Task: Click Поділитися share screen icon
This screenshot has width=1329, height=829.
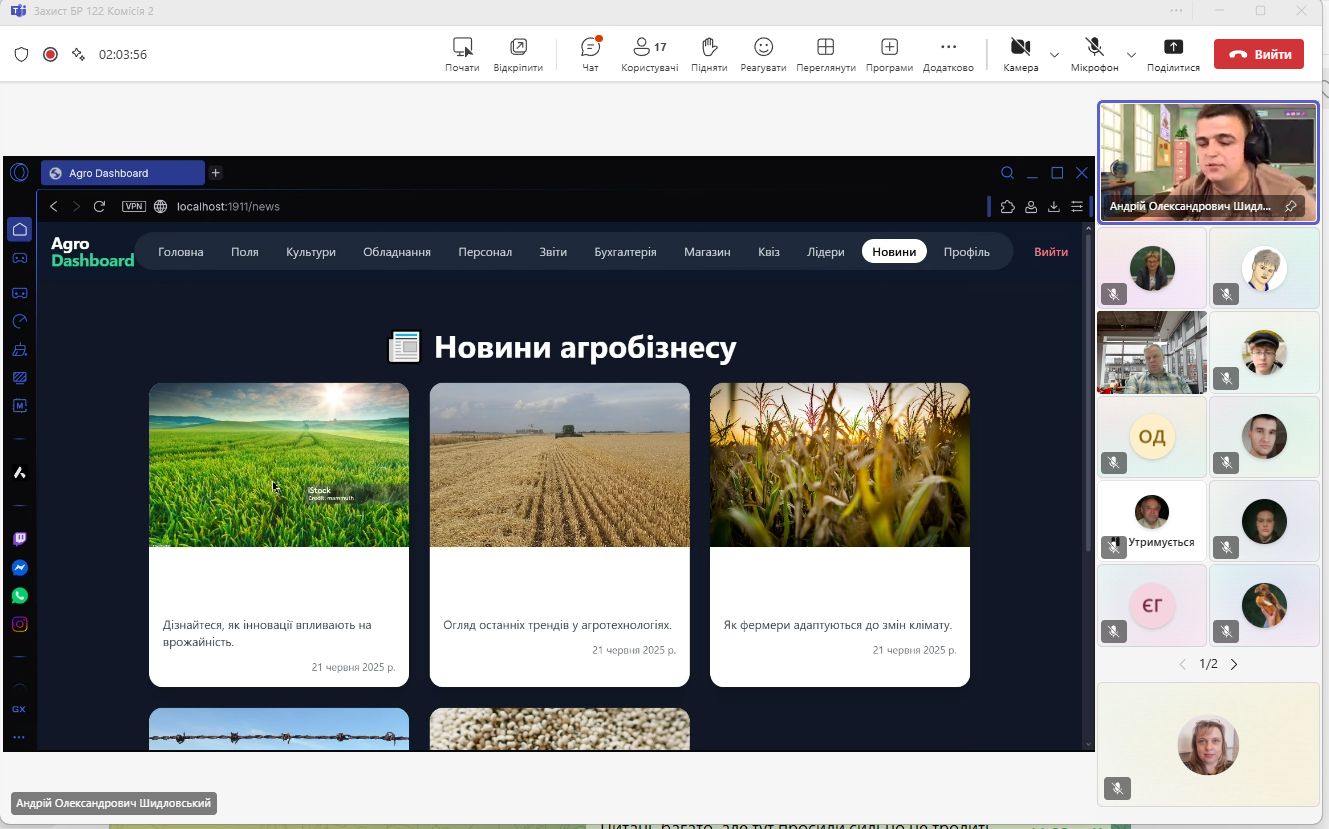Action: [1173, 54]
